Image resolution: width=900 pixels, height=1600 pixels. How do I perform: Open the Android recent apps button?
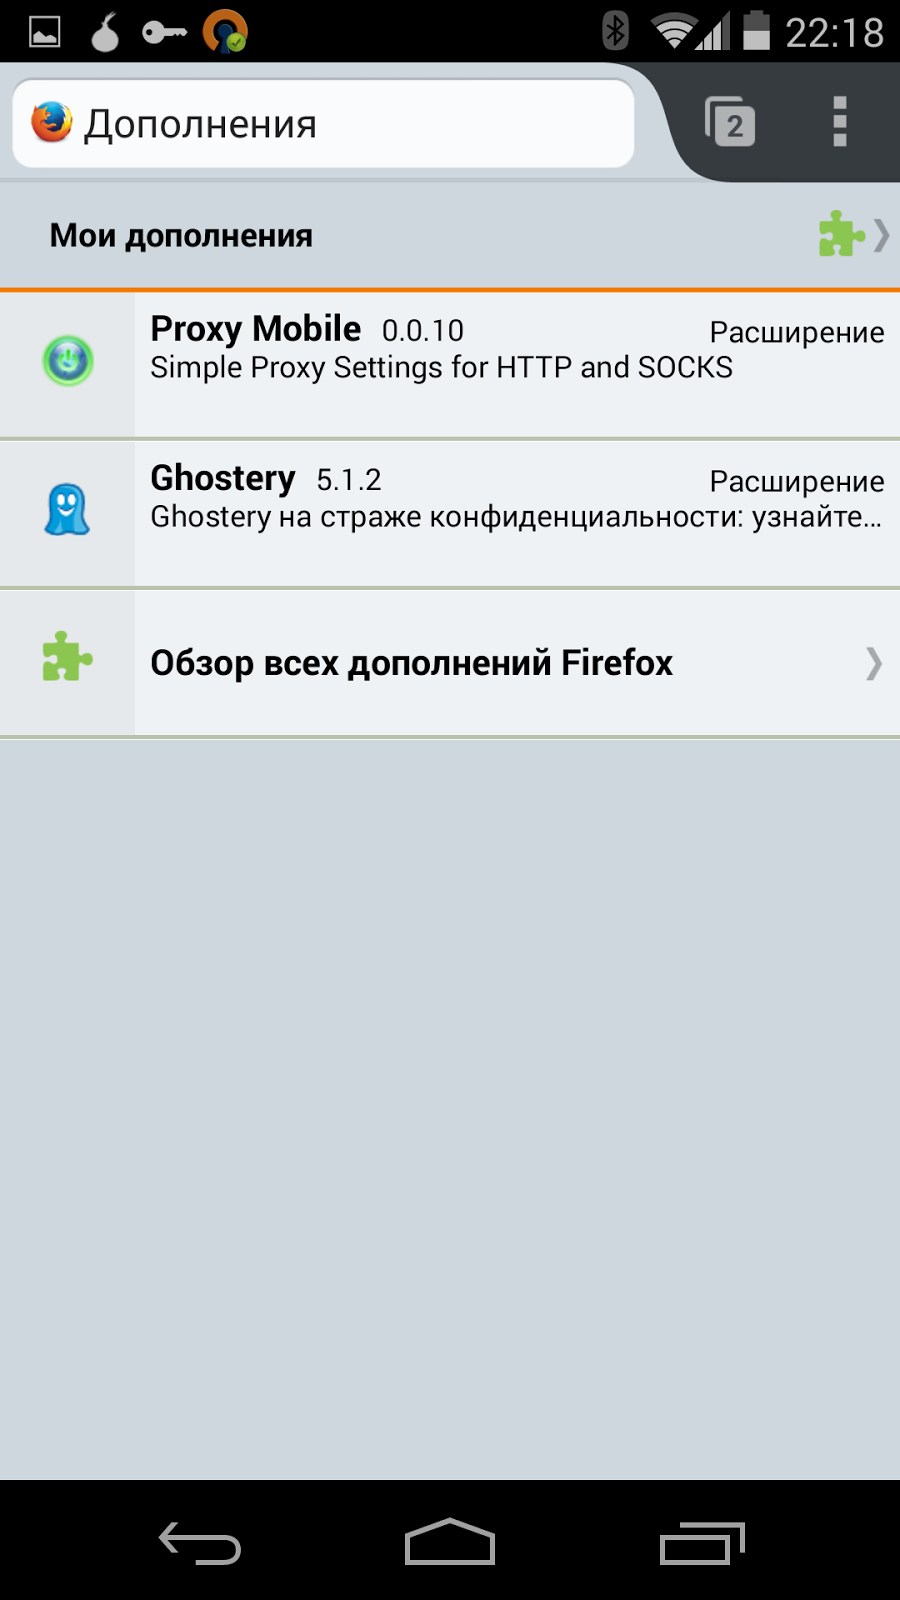click(x=702, y=1543)
